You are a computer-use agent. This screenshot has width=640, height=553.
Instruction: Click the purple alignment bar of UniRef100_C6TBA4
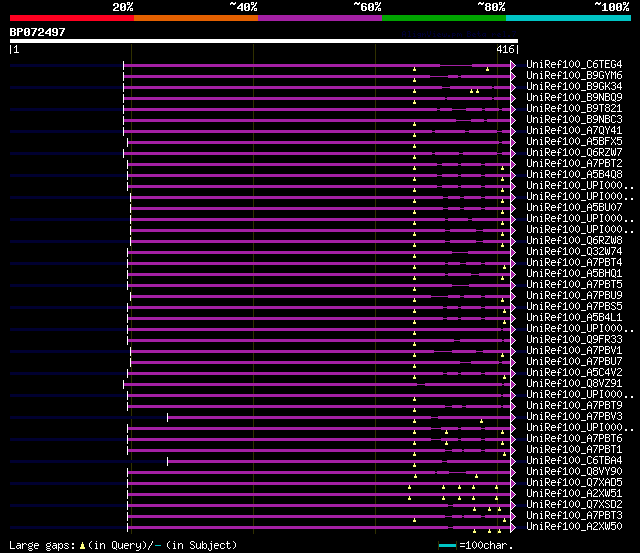coord(339,462)
